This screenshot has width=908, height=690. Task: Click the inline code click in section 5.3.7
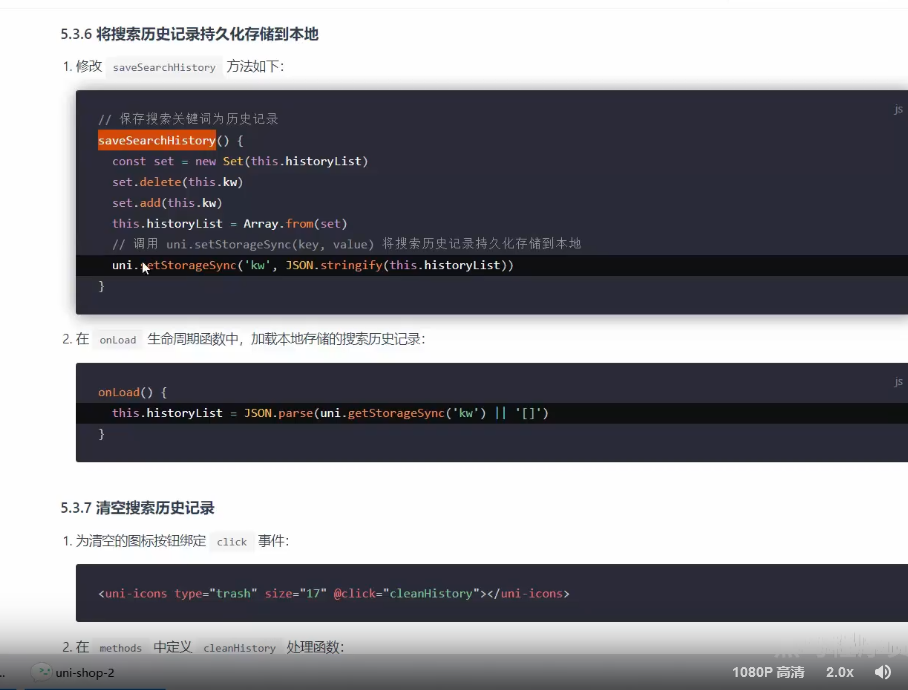232,542
